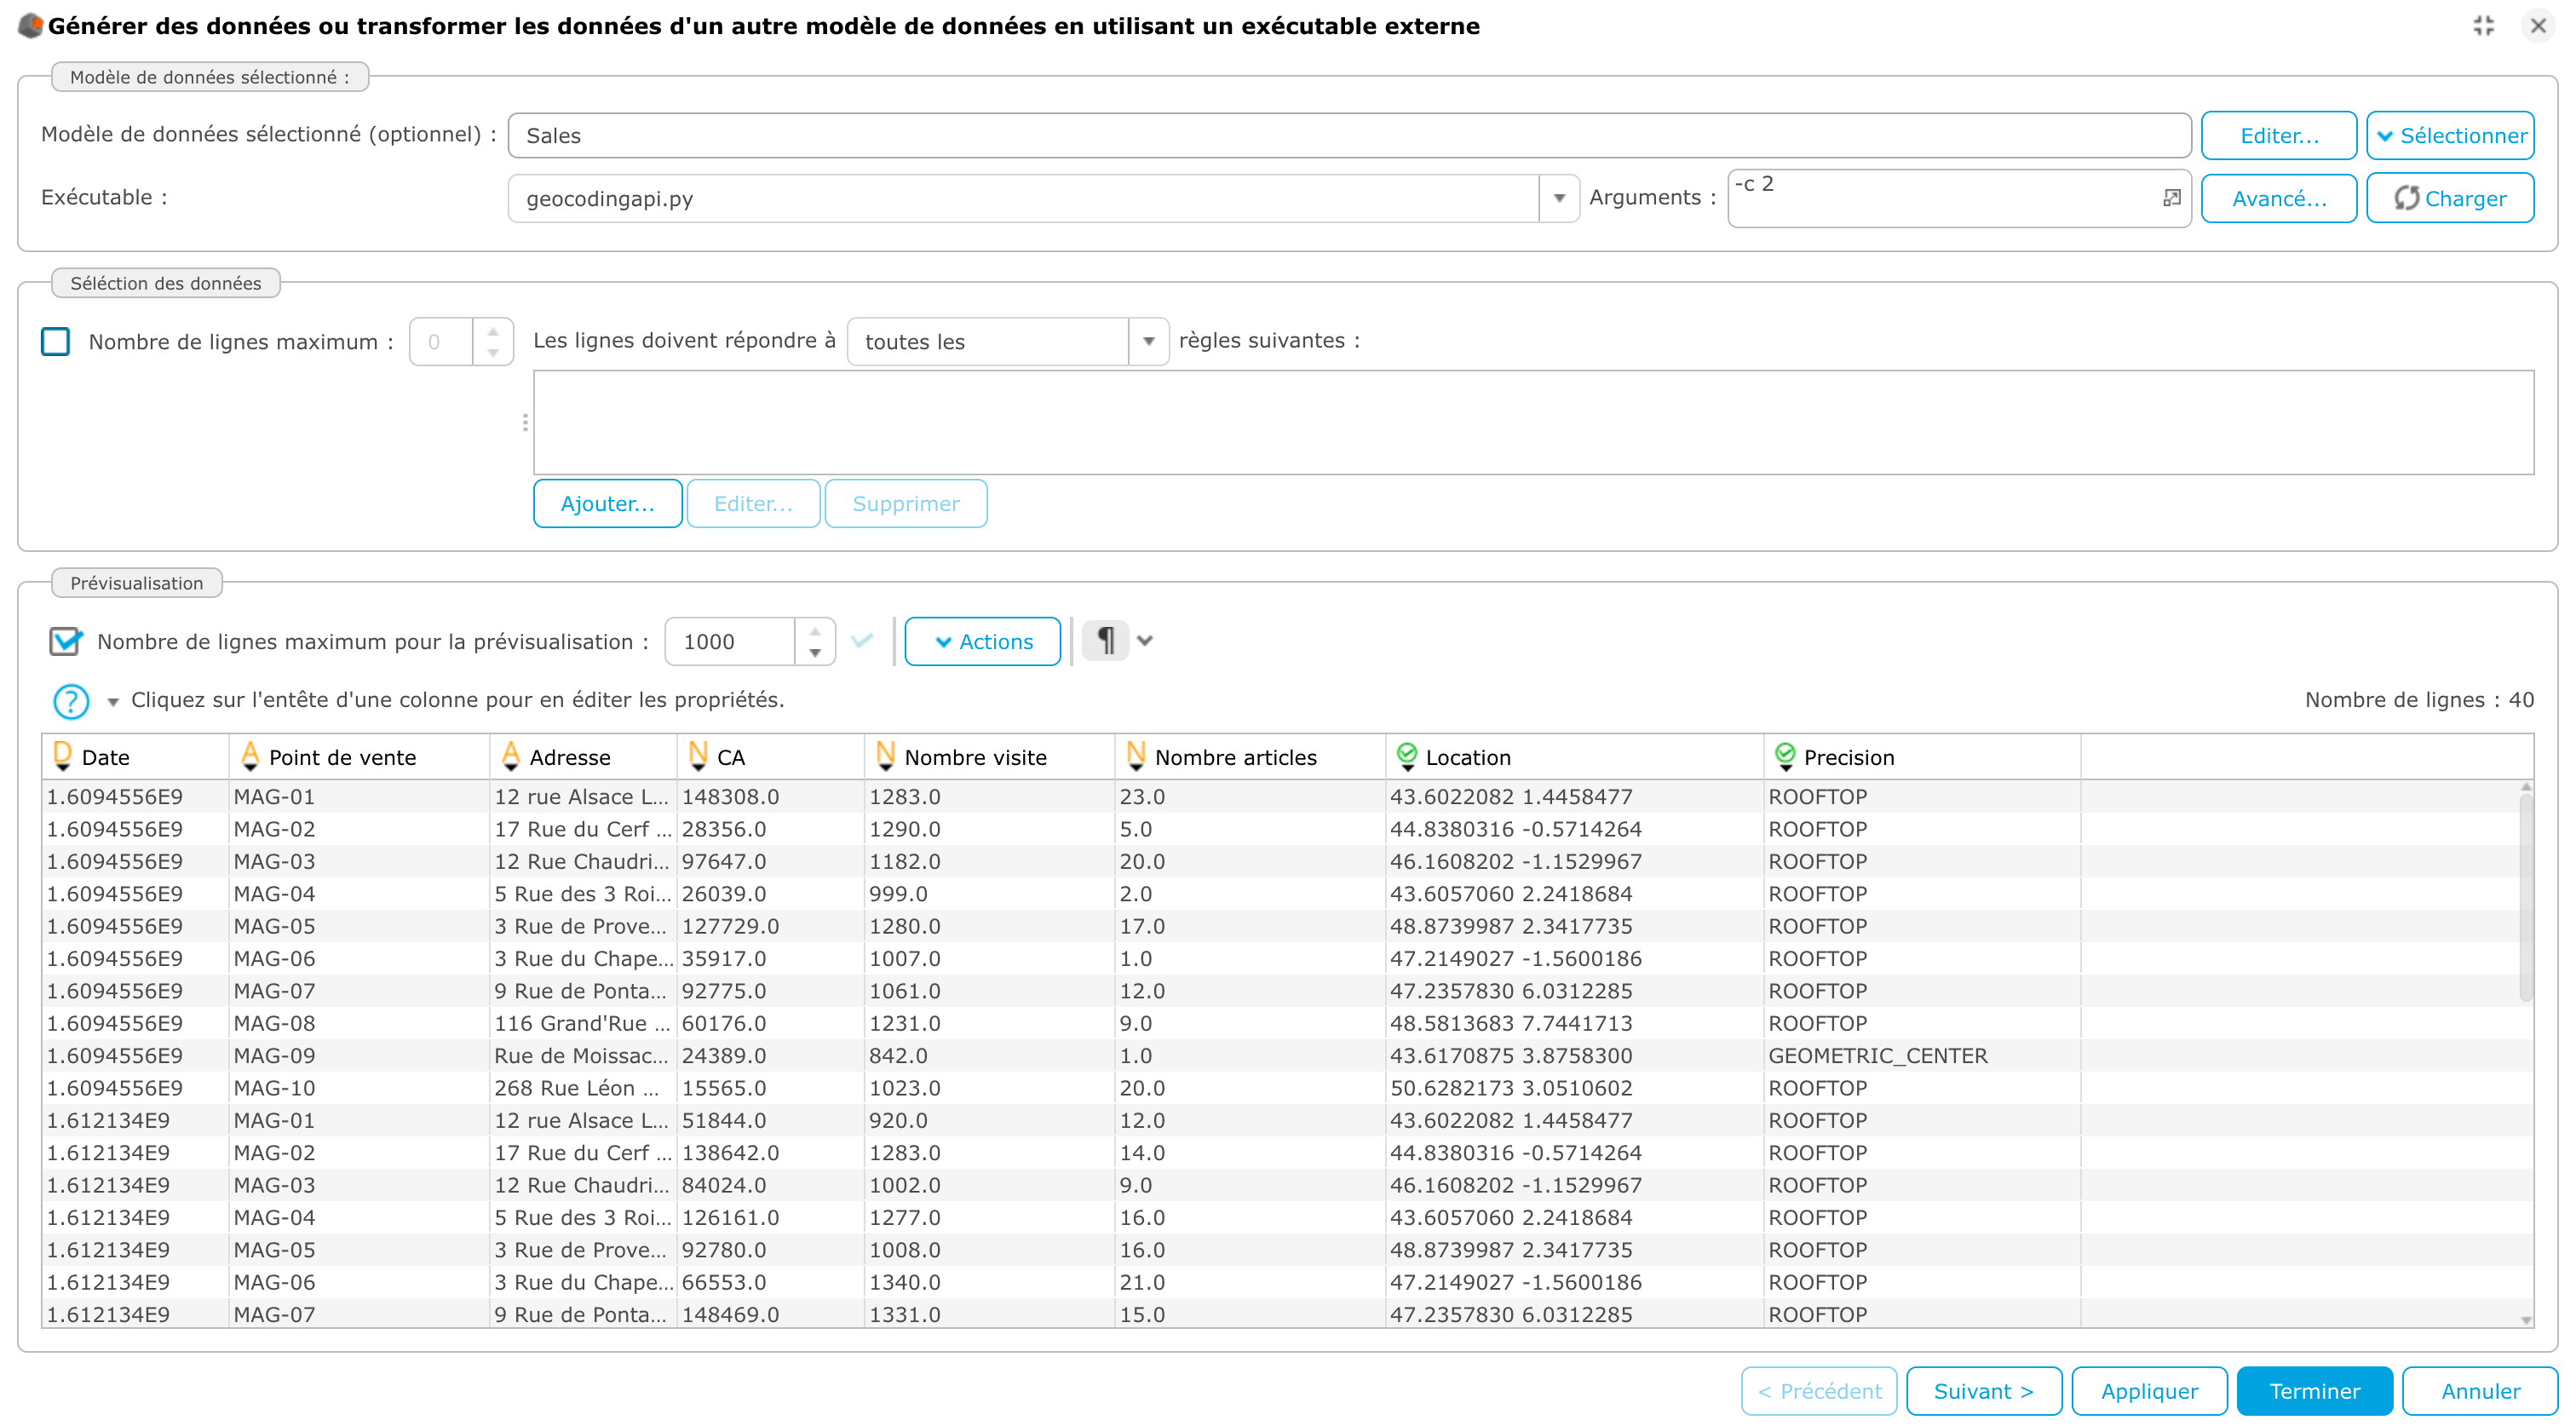This screenshot has width=2576, height=1426.
Task: Click the Point de vente column type icon
Action: [x=250, y=756]
